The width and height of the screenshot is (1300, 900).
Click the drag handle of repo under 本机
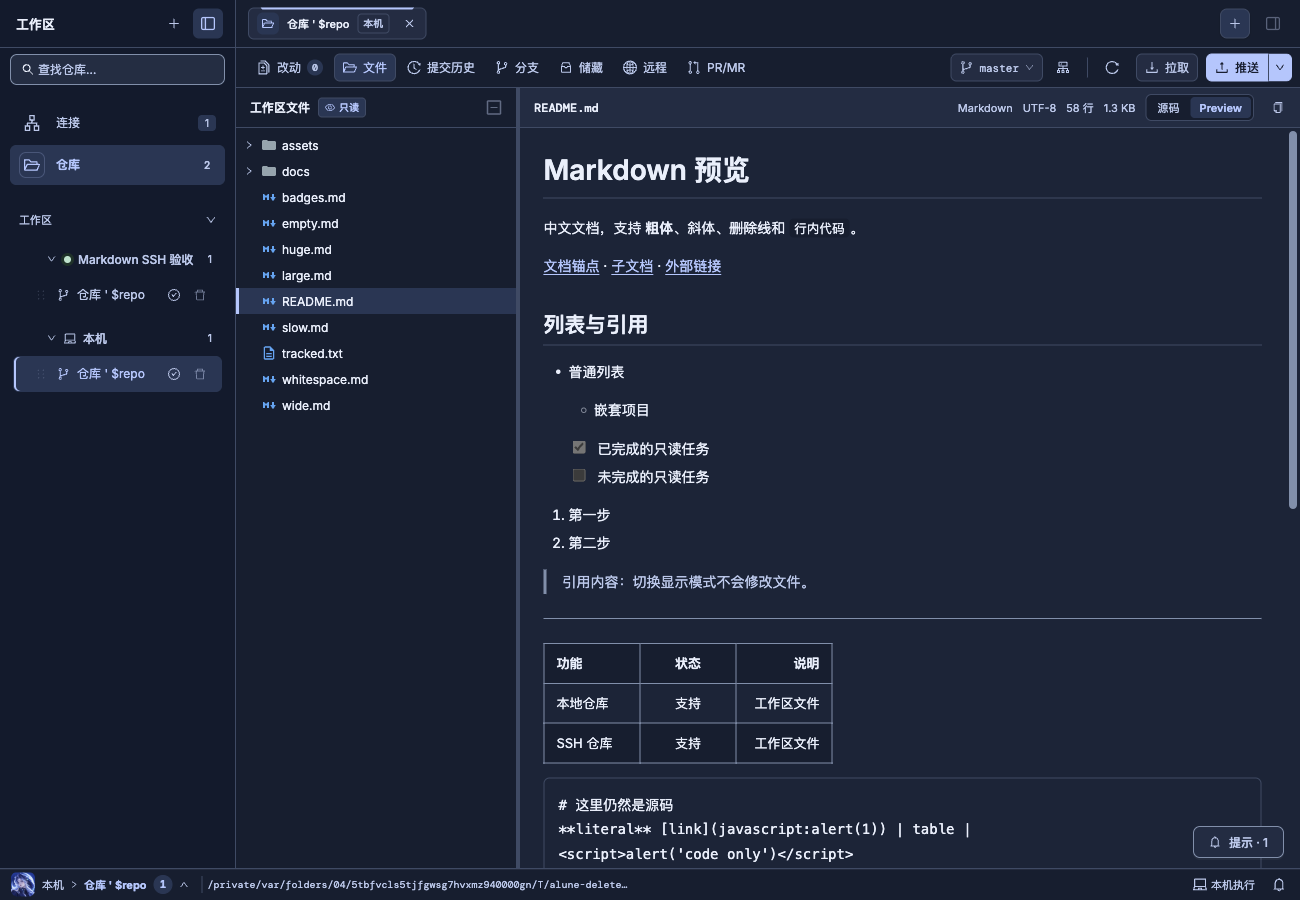pos(41,374)
